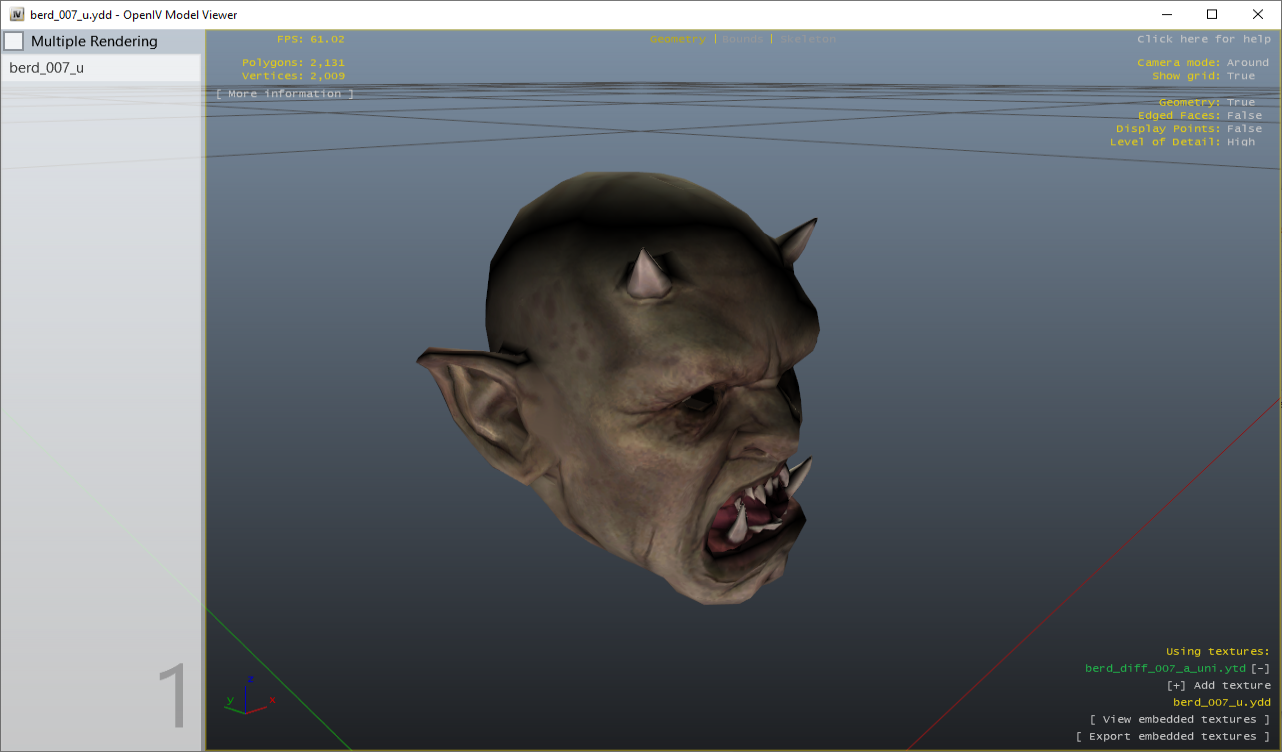This screenshot has width=1282, height=752.
Task: Click the OpenIV icon in title bar
Action: [x=16, y=14]
